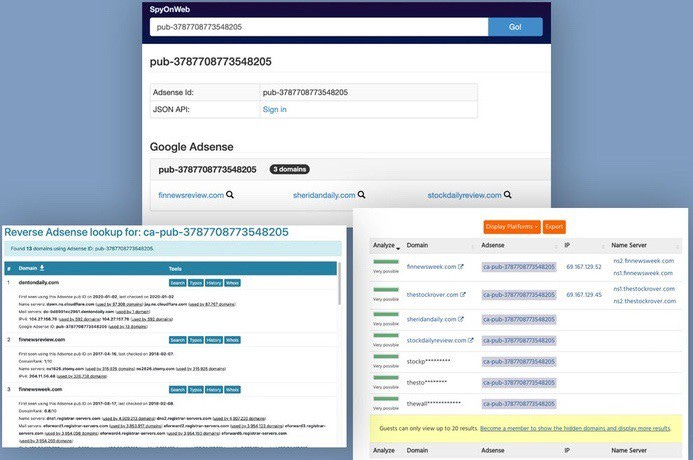The width and height of the screenshot is (693, 460).
Task: Click the masked domain 'thewall*************'
Action: pos(434,404)
